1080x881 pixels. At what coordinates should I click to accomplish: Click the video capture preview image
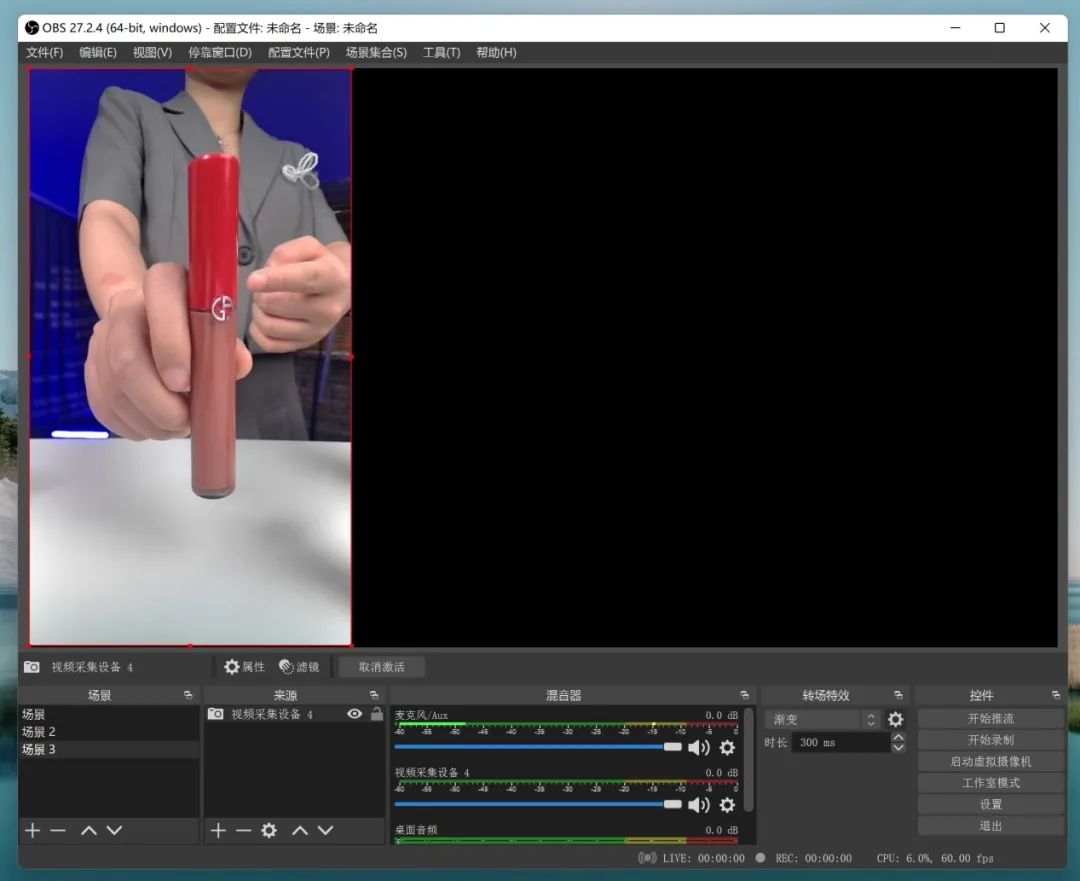pyautogui.click(x=190, y=357)
